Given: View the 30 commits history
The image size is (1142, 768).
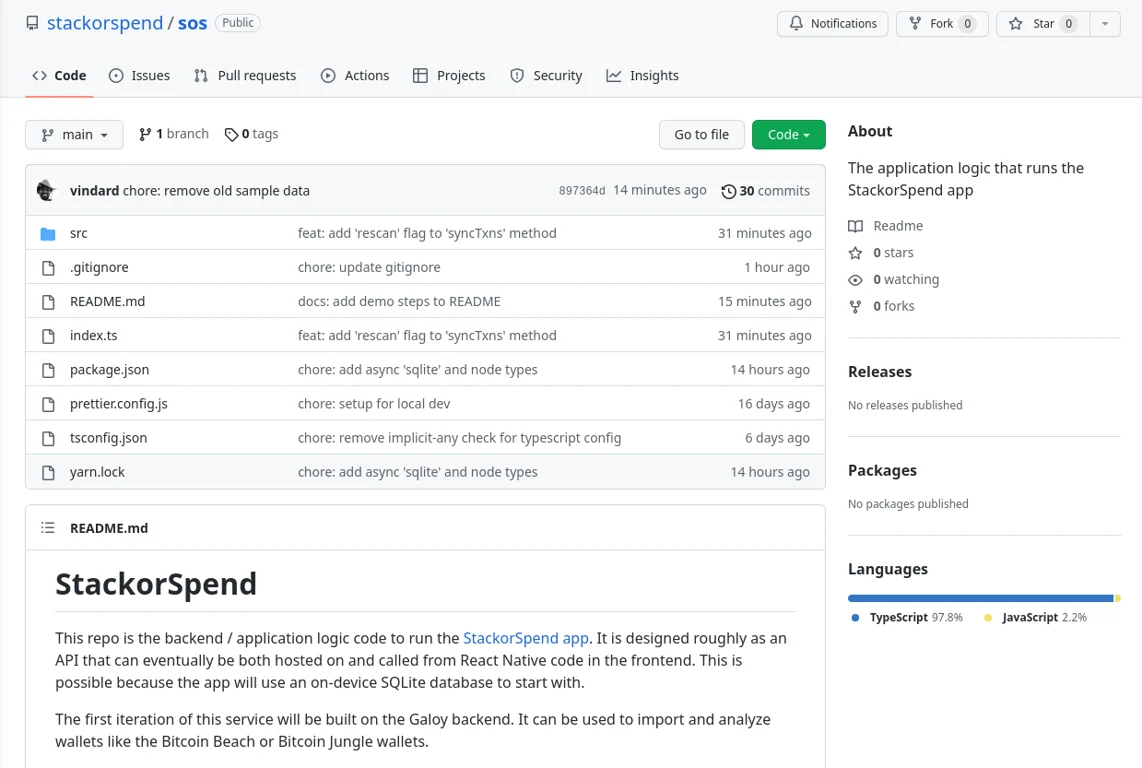Looking at the screenshot, I should click(x=765, y=191).
